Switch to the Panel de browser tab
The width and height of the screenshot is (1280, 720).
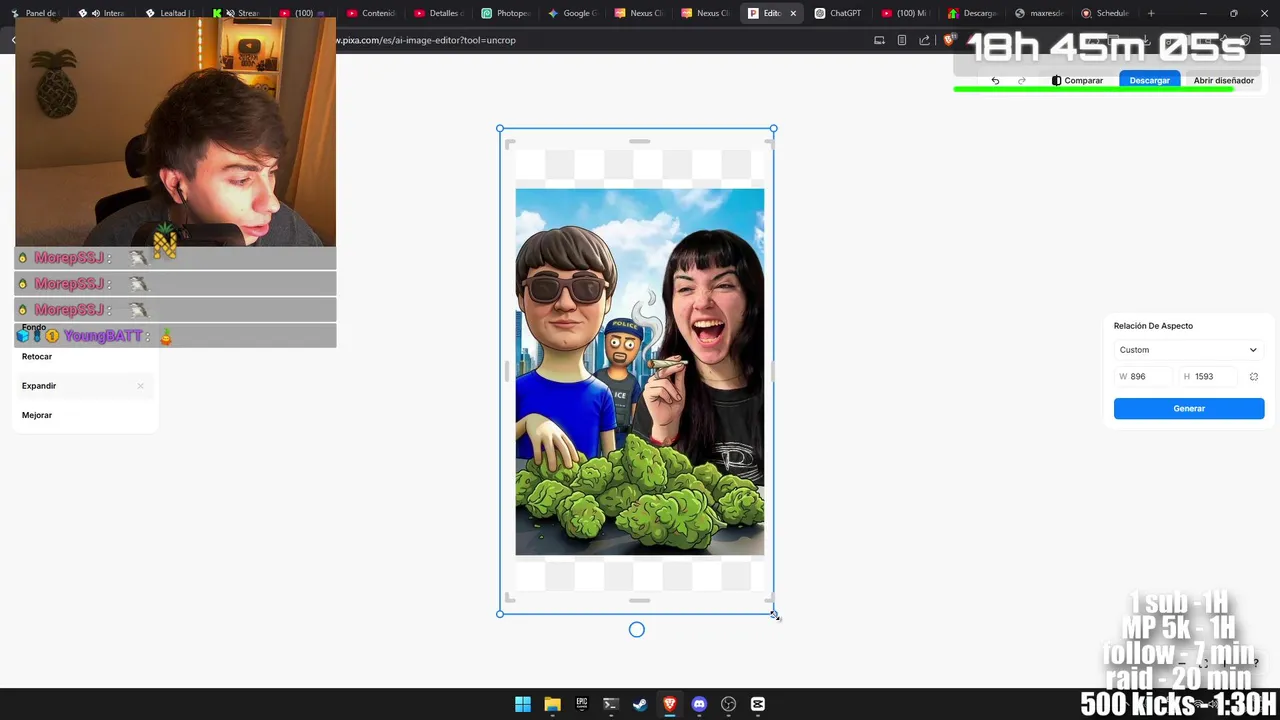click(x=36, y=13)
